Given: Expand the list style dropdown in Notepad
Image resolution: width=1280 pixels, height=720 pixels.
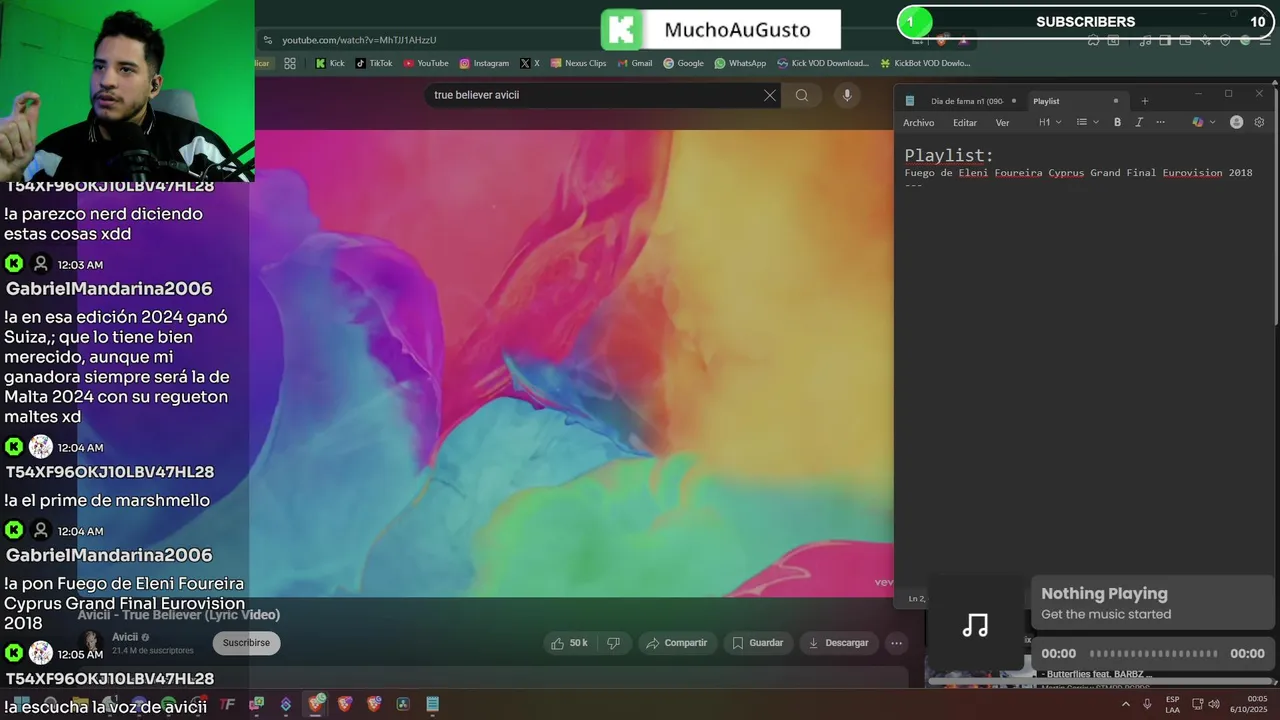Looking at the screenshot, I should (1087, 122).
